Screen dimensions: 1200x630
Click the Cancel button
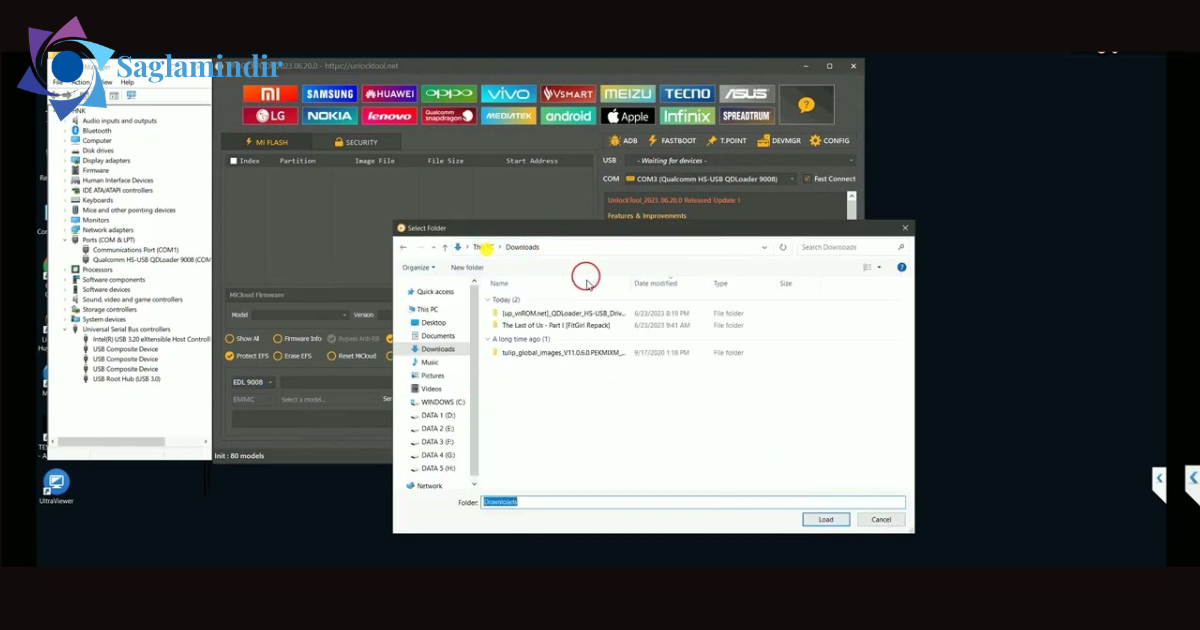click(881, 520)
